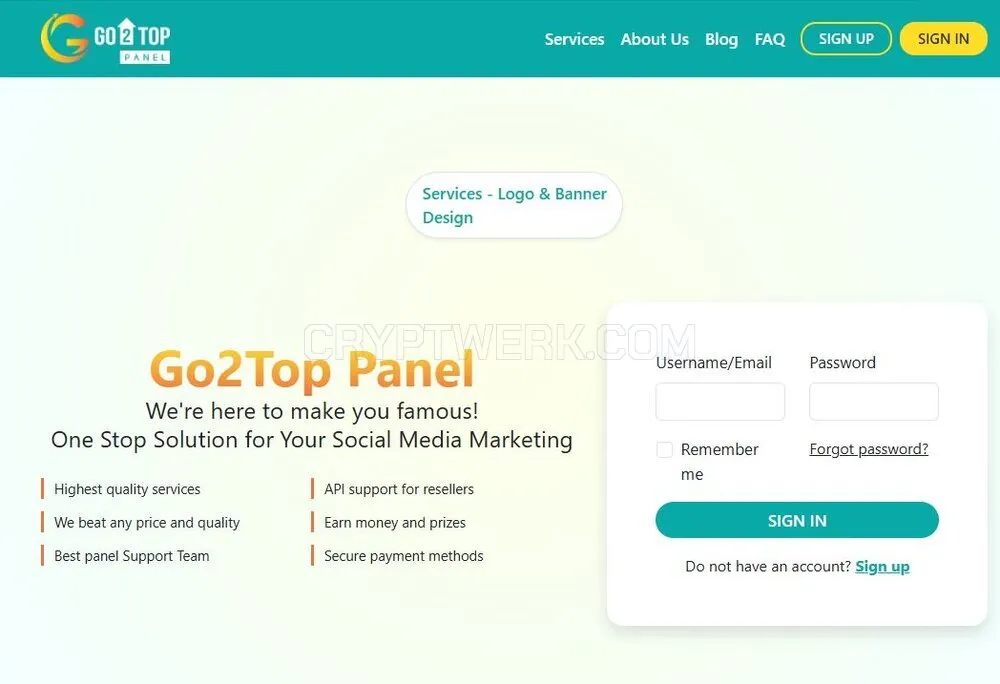
Task: Click Secure payment methods feature item
Action: [x=404, y=556]
